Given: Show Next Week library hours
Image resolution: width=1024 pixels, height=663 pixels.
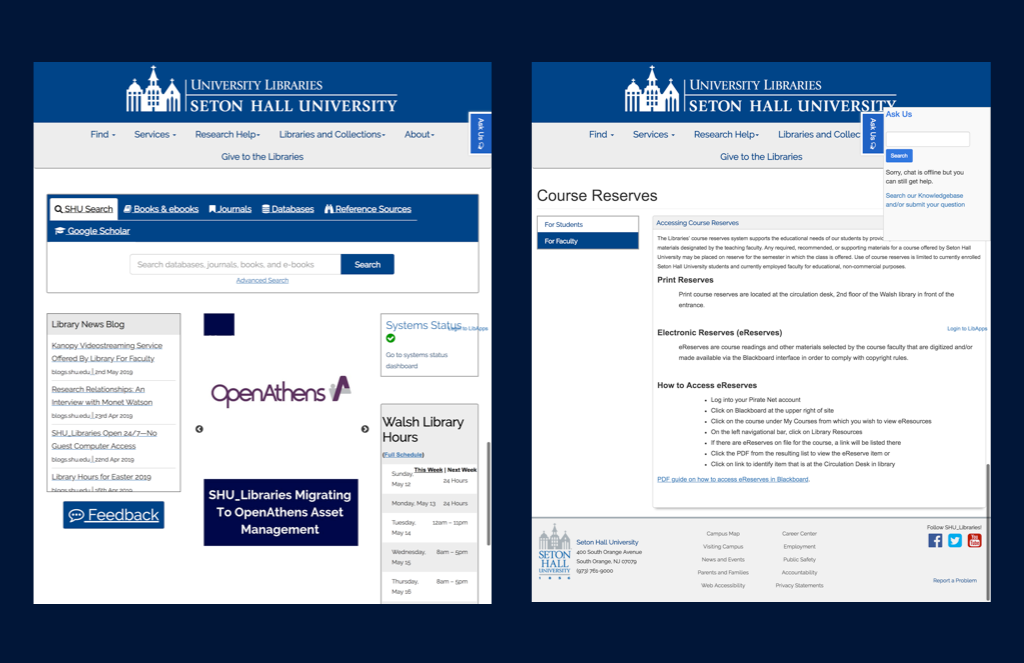Looking at the screenshot, I should pos(462,470).
